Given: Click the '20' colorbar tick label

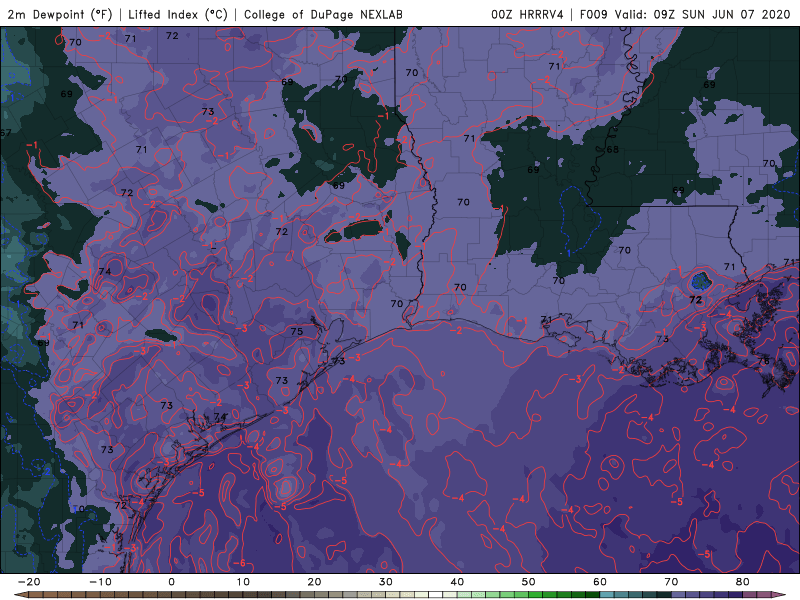Looking at the screenshot, I should pyautogui.click(x=314, y=582).
